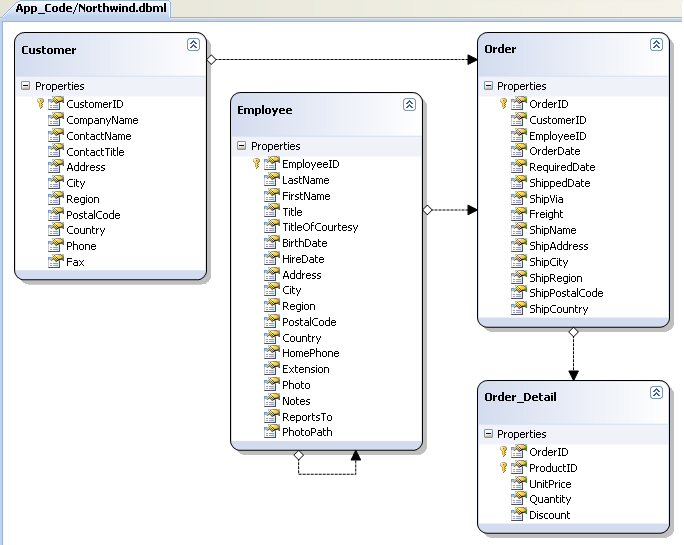
Task: Click the primary key icon beside ProductID
Action: 505,468
